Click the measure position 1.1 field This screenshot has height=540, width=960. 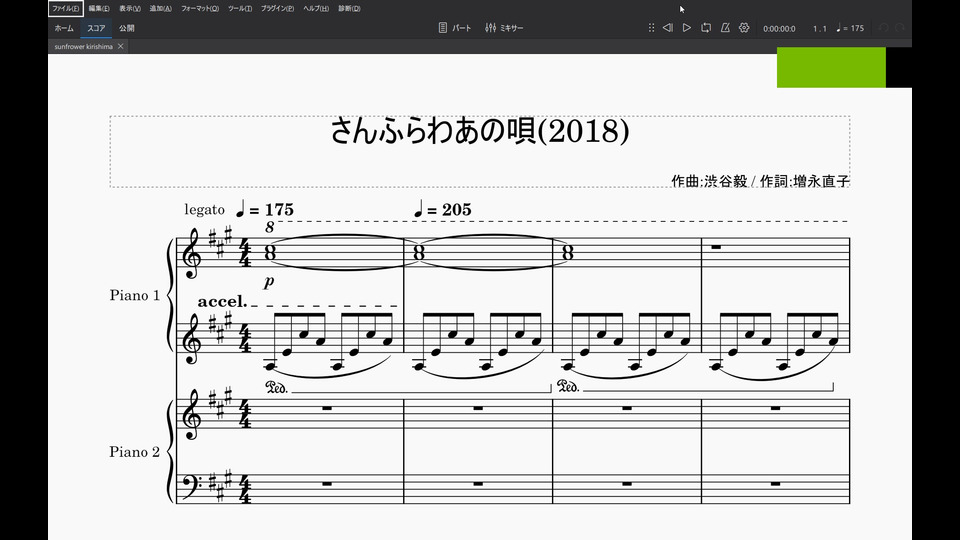click(x=819, y=29)
